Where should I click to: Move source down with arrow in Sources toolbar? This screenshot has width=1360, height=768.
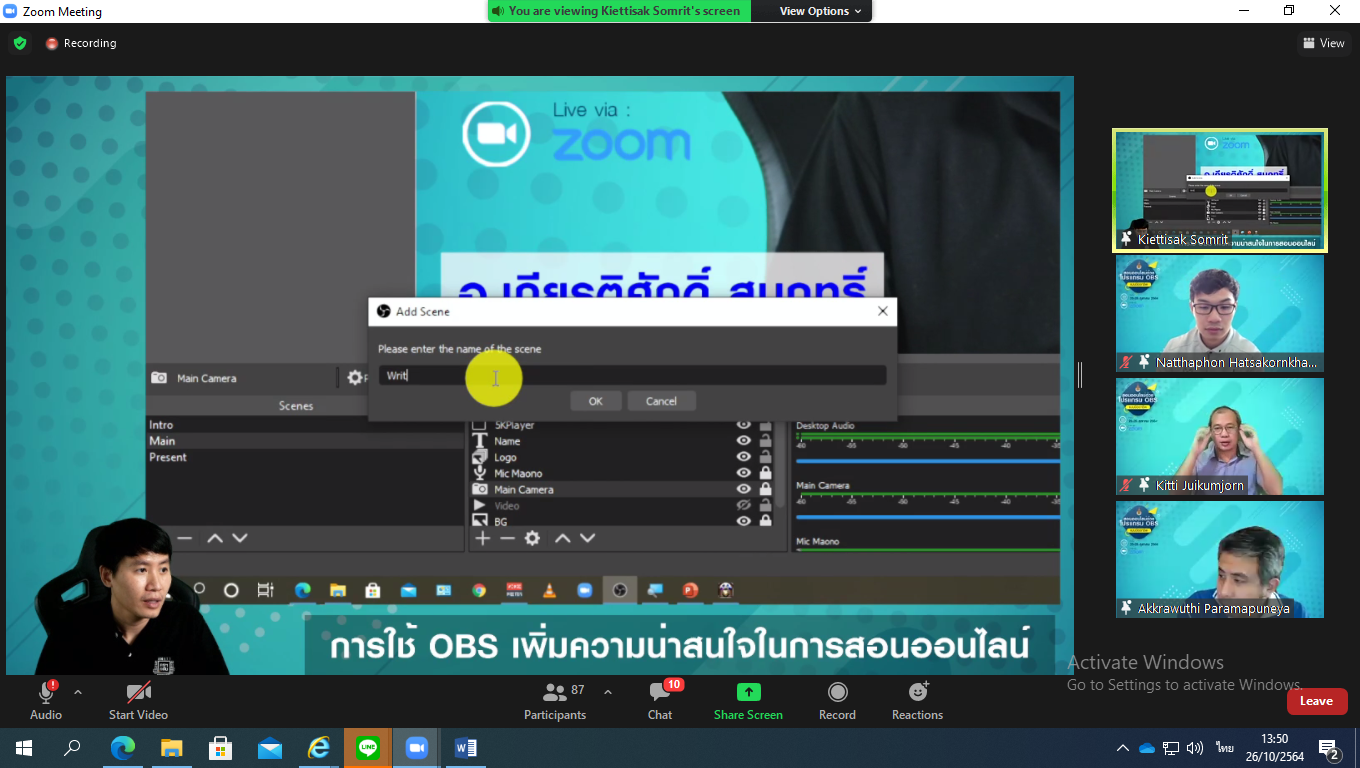click(x=588, y=538)
